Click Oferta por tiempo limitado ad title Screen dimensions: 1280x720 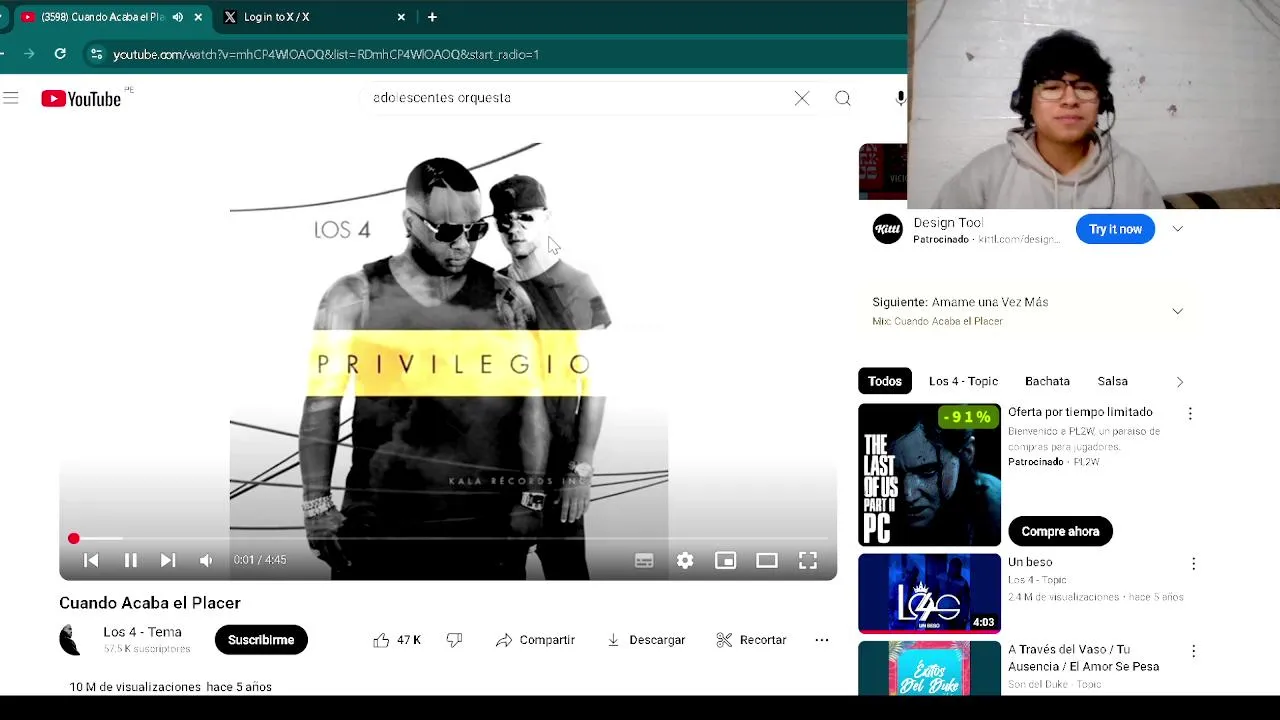tap(1080, 412)
